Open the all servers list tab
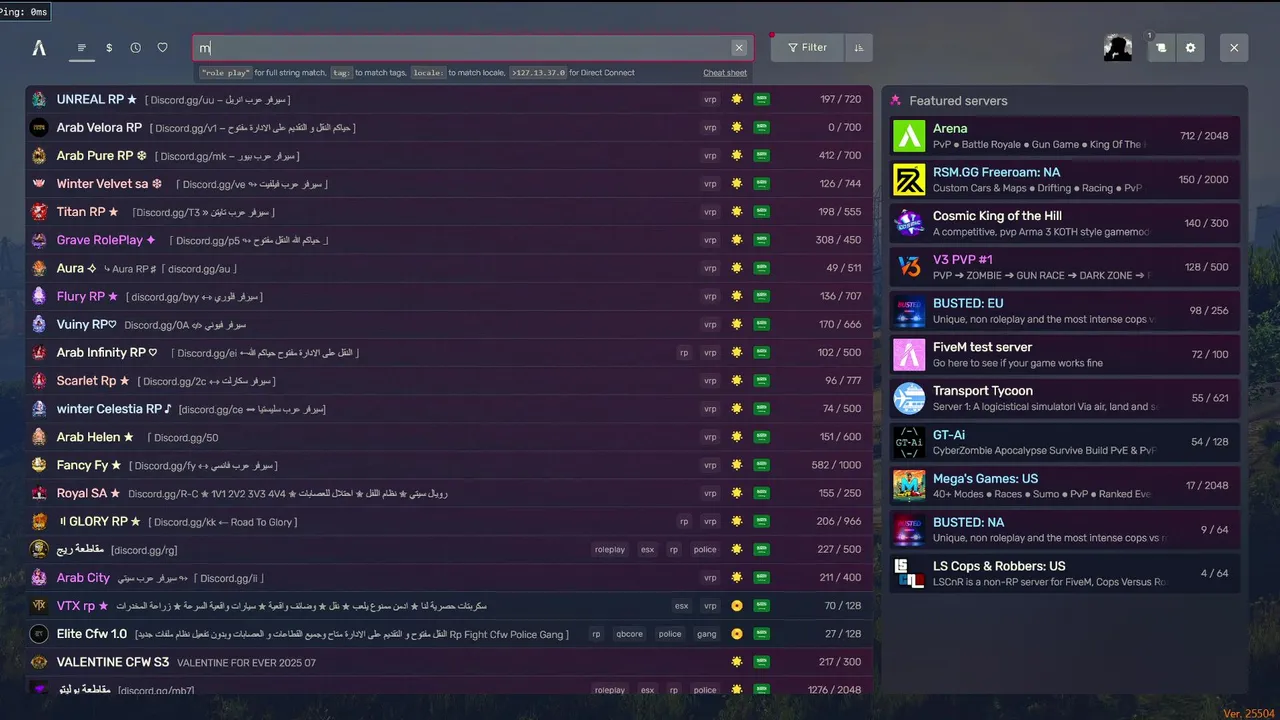This screenshot has height=720, width=1280. tap(82, 48)
